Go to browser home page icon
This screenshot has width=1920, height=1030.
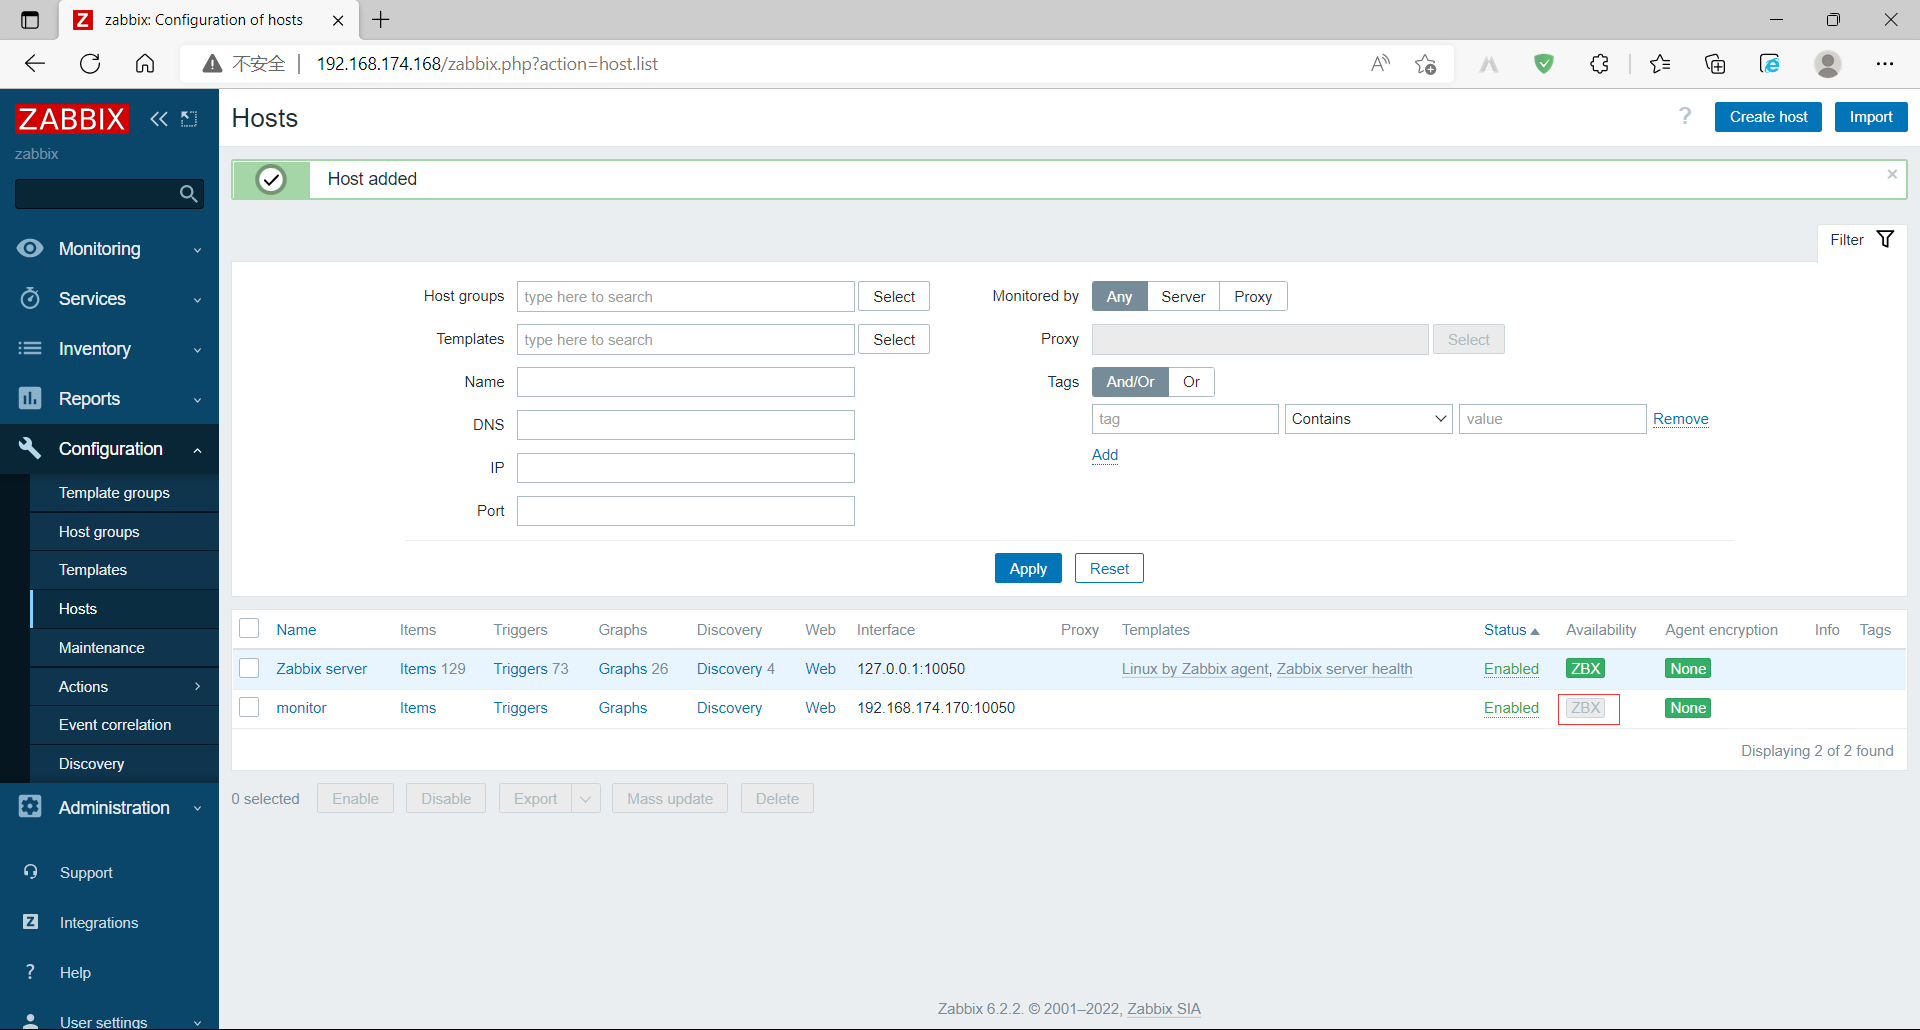click(x=145, y=64)
